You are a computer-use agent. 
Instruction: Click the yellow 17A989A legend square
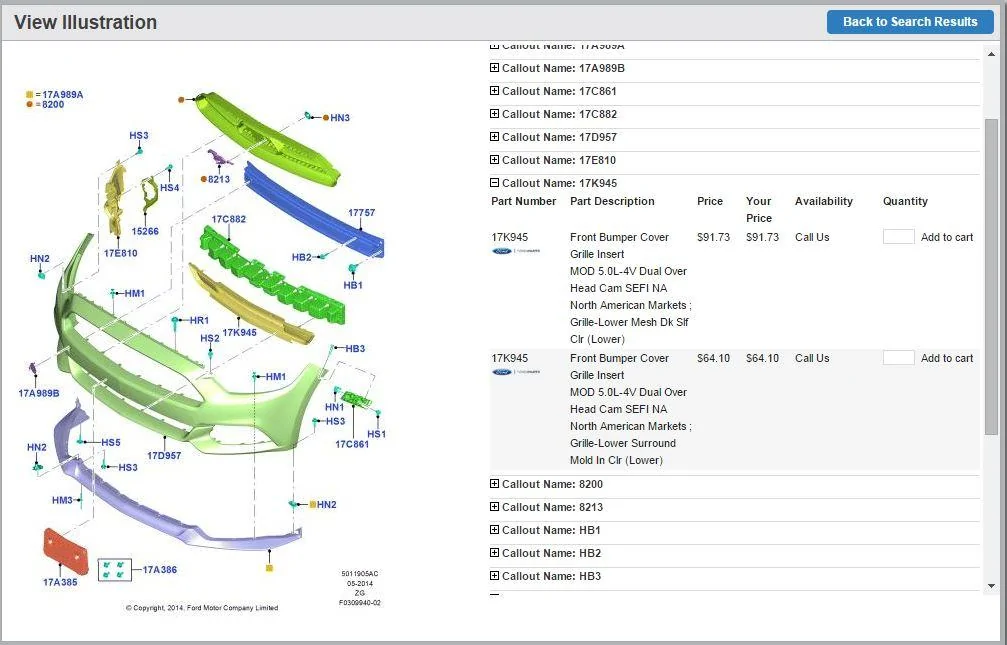(30, 94)
